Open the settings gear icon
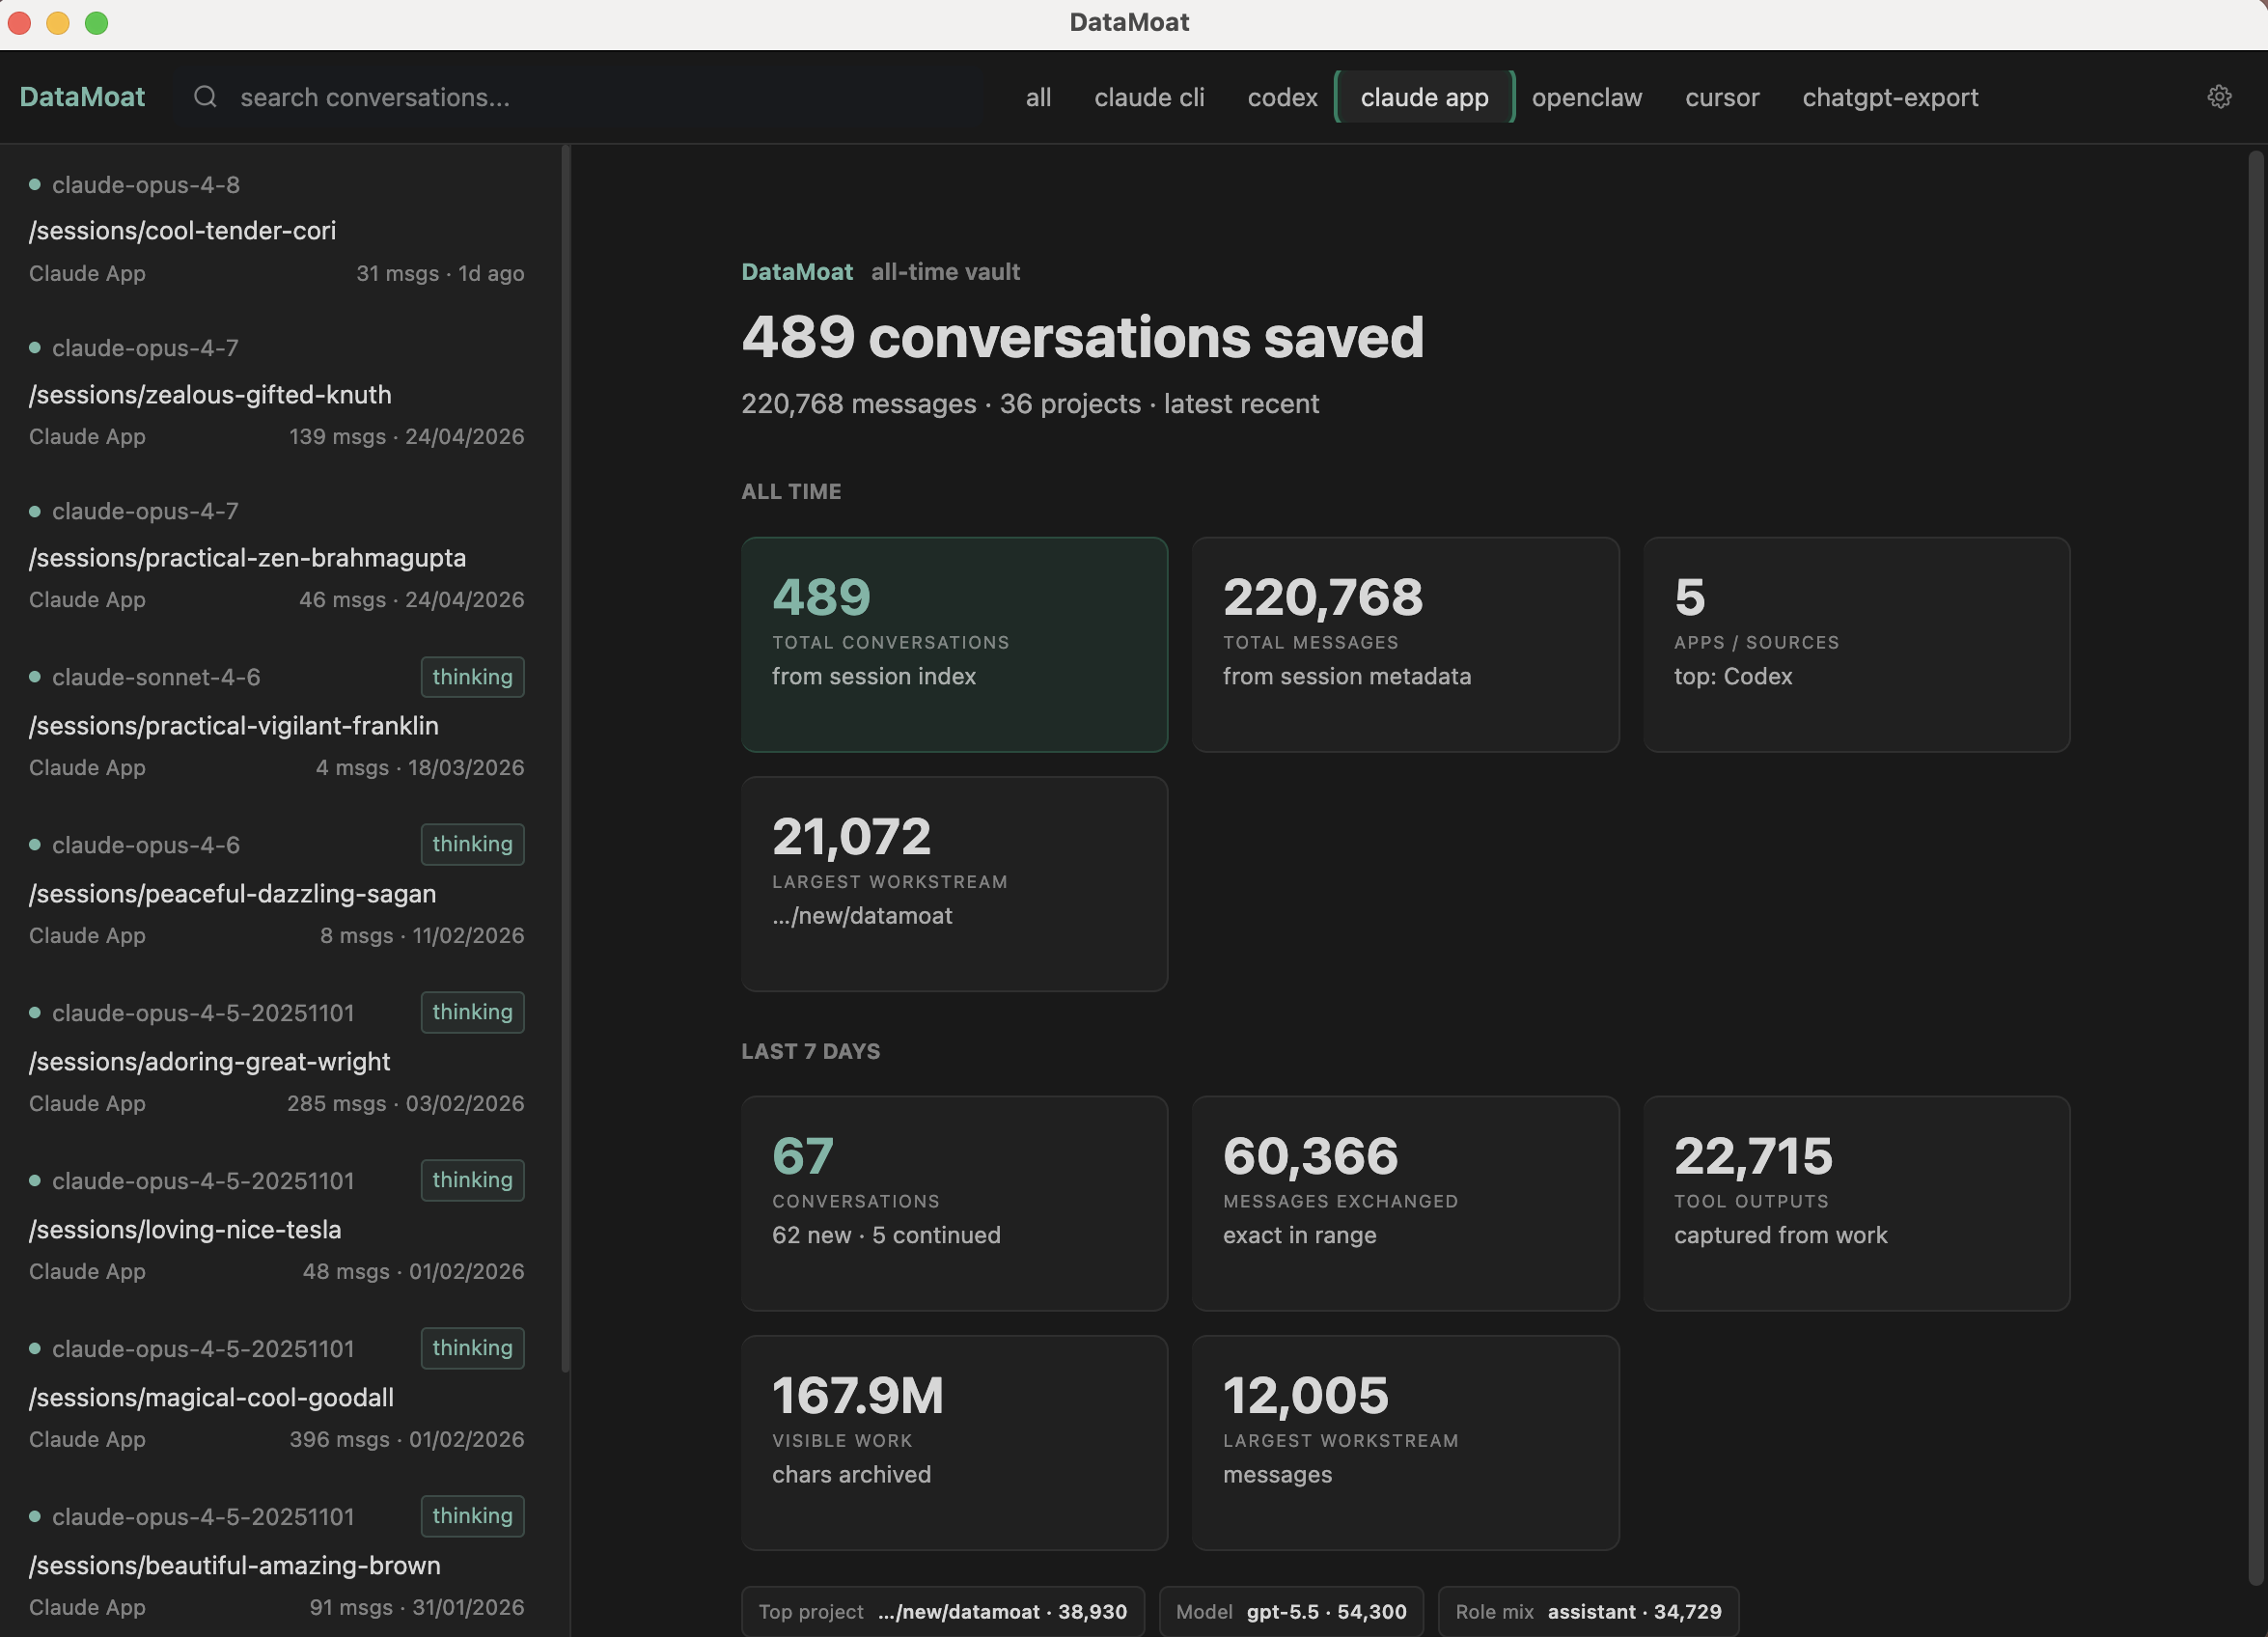The height and width of the screenshot is (1637, 2268). (2219, 97)
